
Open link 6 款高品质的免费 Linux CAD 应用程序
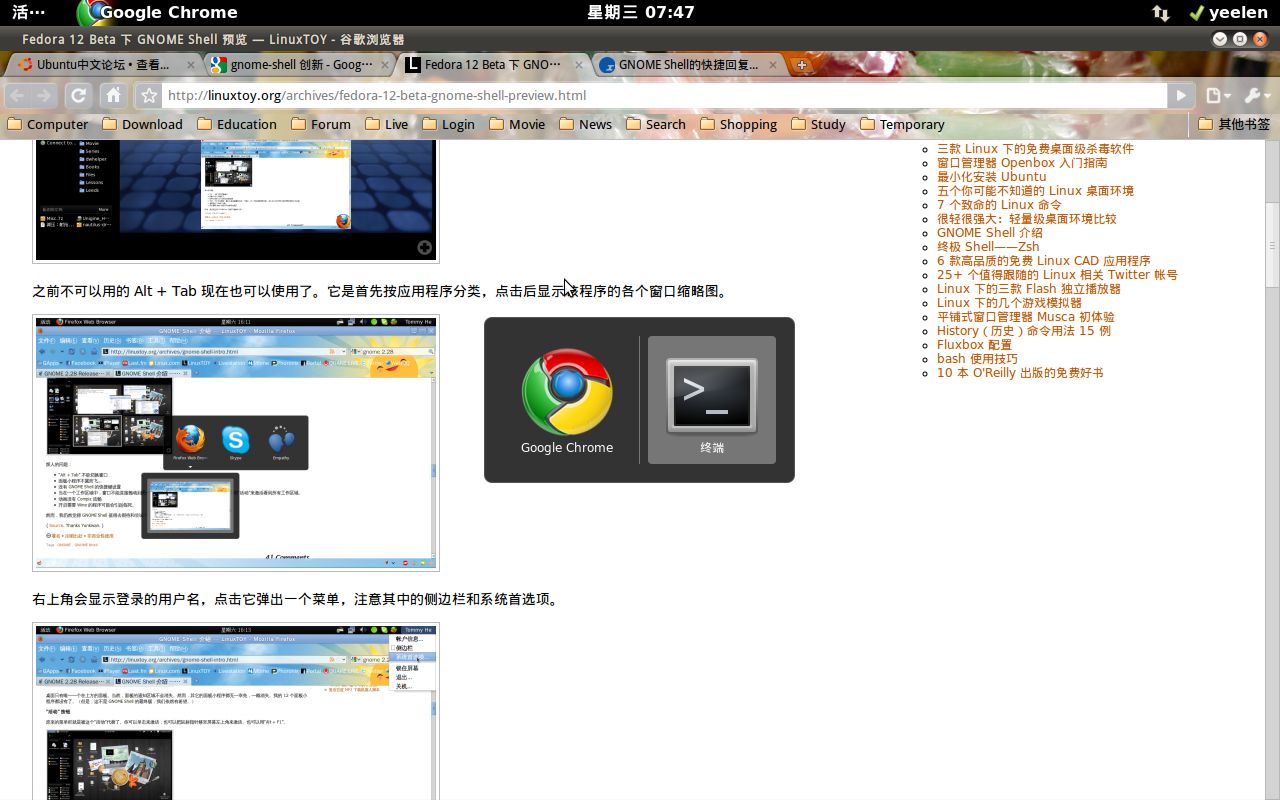point(1044,260)
